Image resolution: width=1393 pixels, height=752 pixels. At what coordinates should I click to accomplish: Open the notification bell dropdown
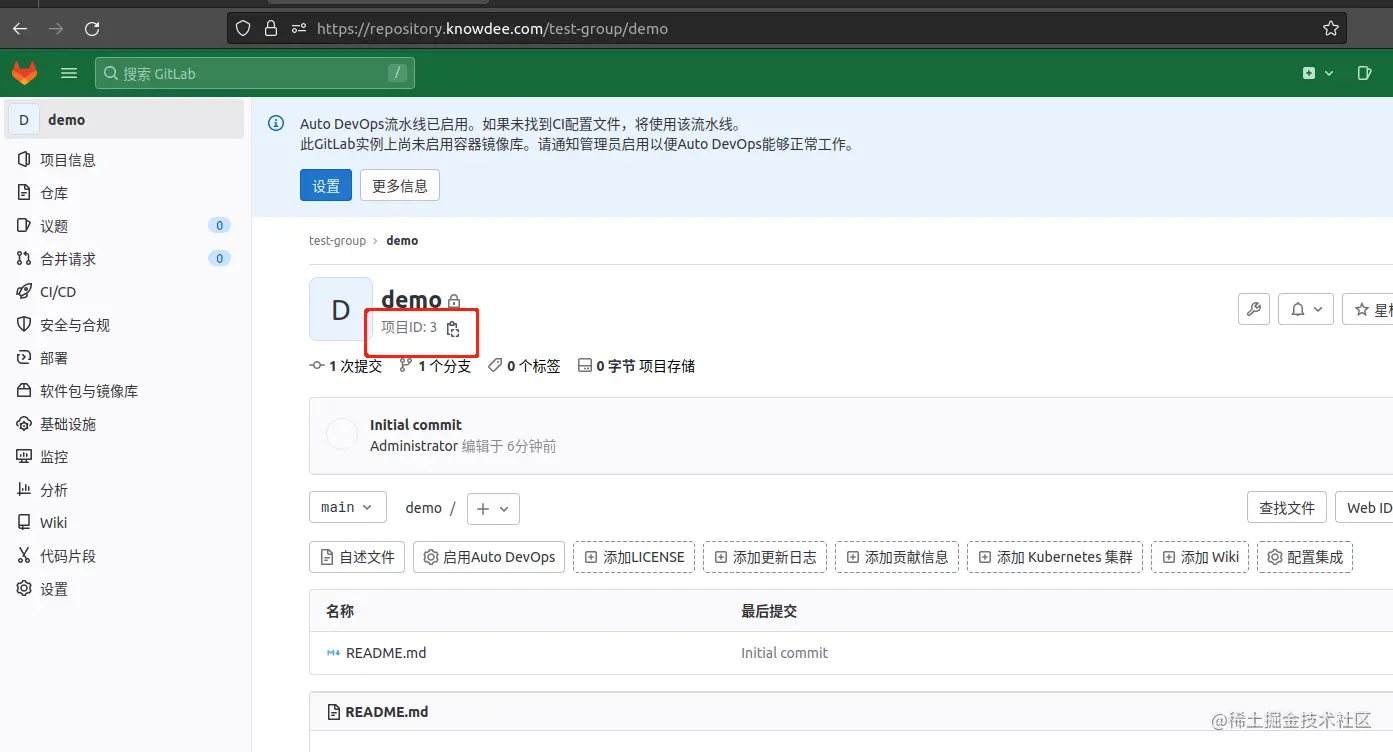tap(1306, 310)
